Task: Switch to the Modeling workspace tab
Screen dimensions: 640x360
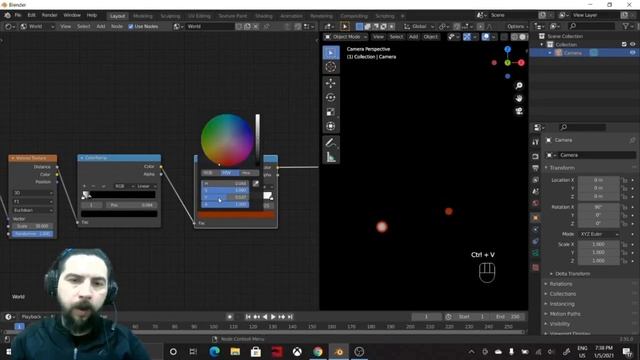Action: click(143, 16)
